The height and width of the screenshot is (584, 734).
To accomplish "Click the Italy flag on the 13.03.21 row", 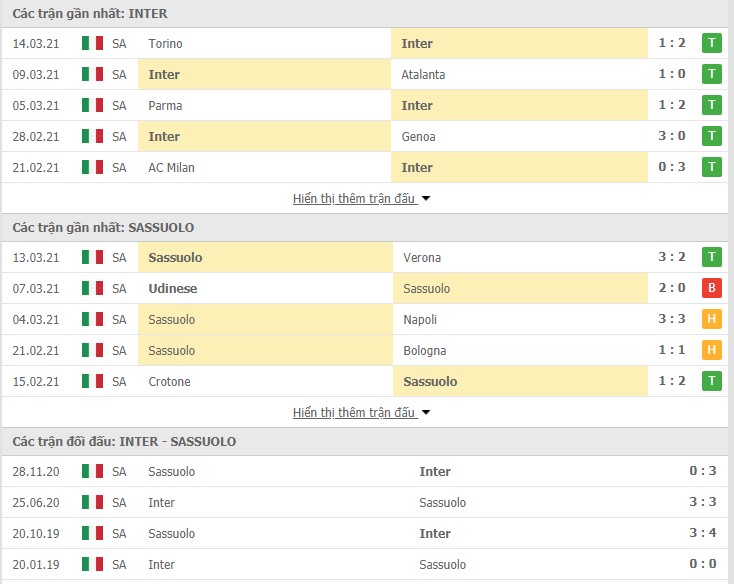I will [x=92, y=257].
